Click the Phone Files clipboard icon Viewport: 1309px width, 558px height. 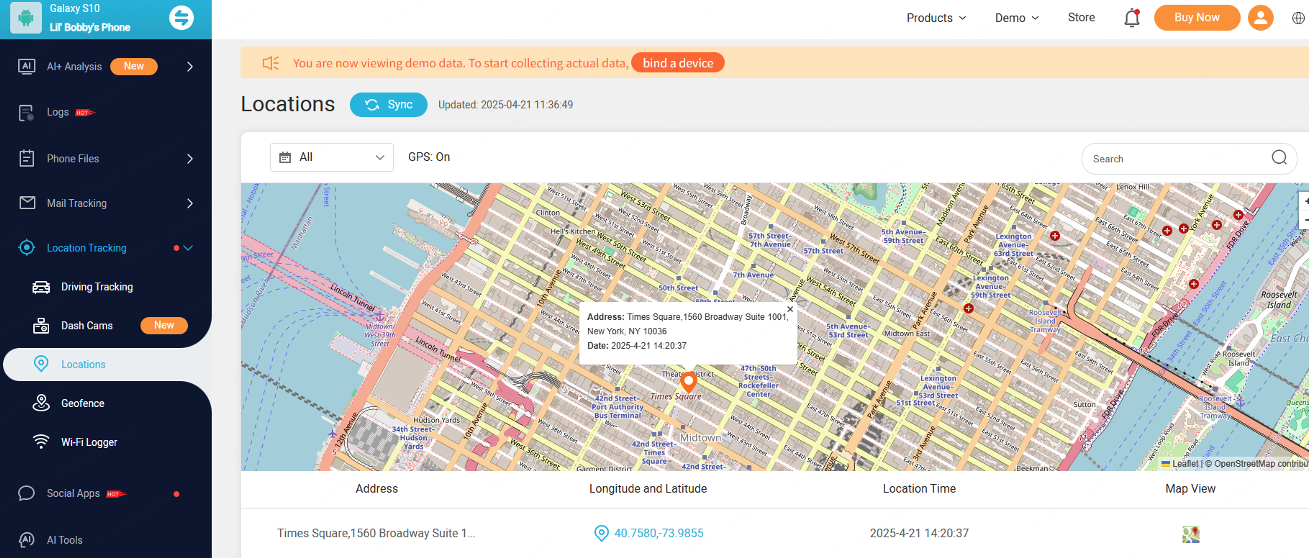tap(27, 158)
